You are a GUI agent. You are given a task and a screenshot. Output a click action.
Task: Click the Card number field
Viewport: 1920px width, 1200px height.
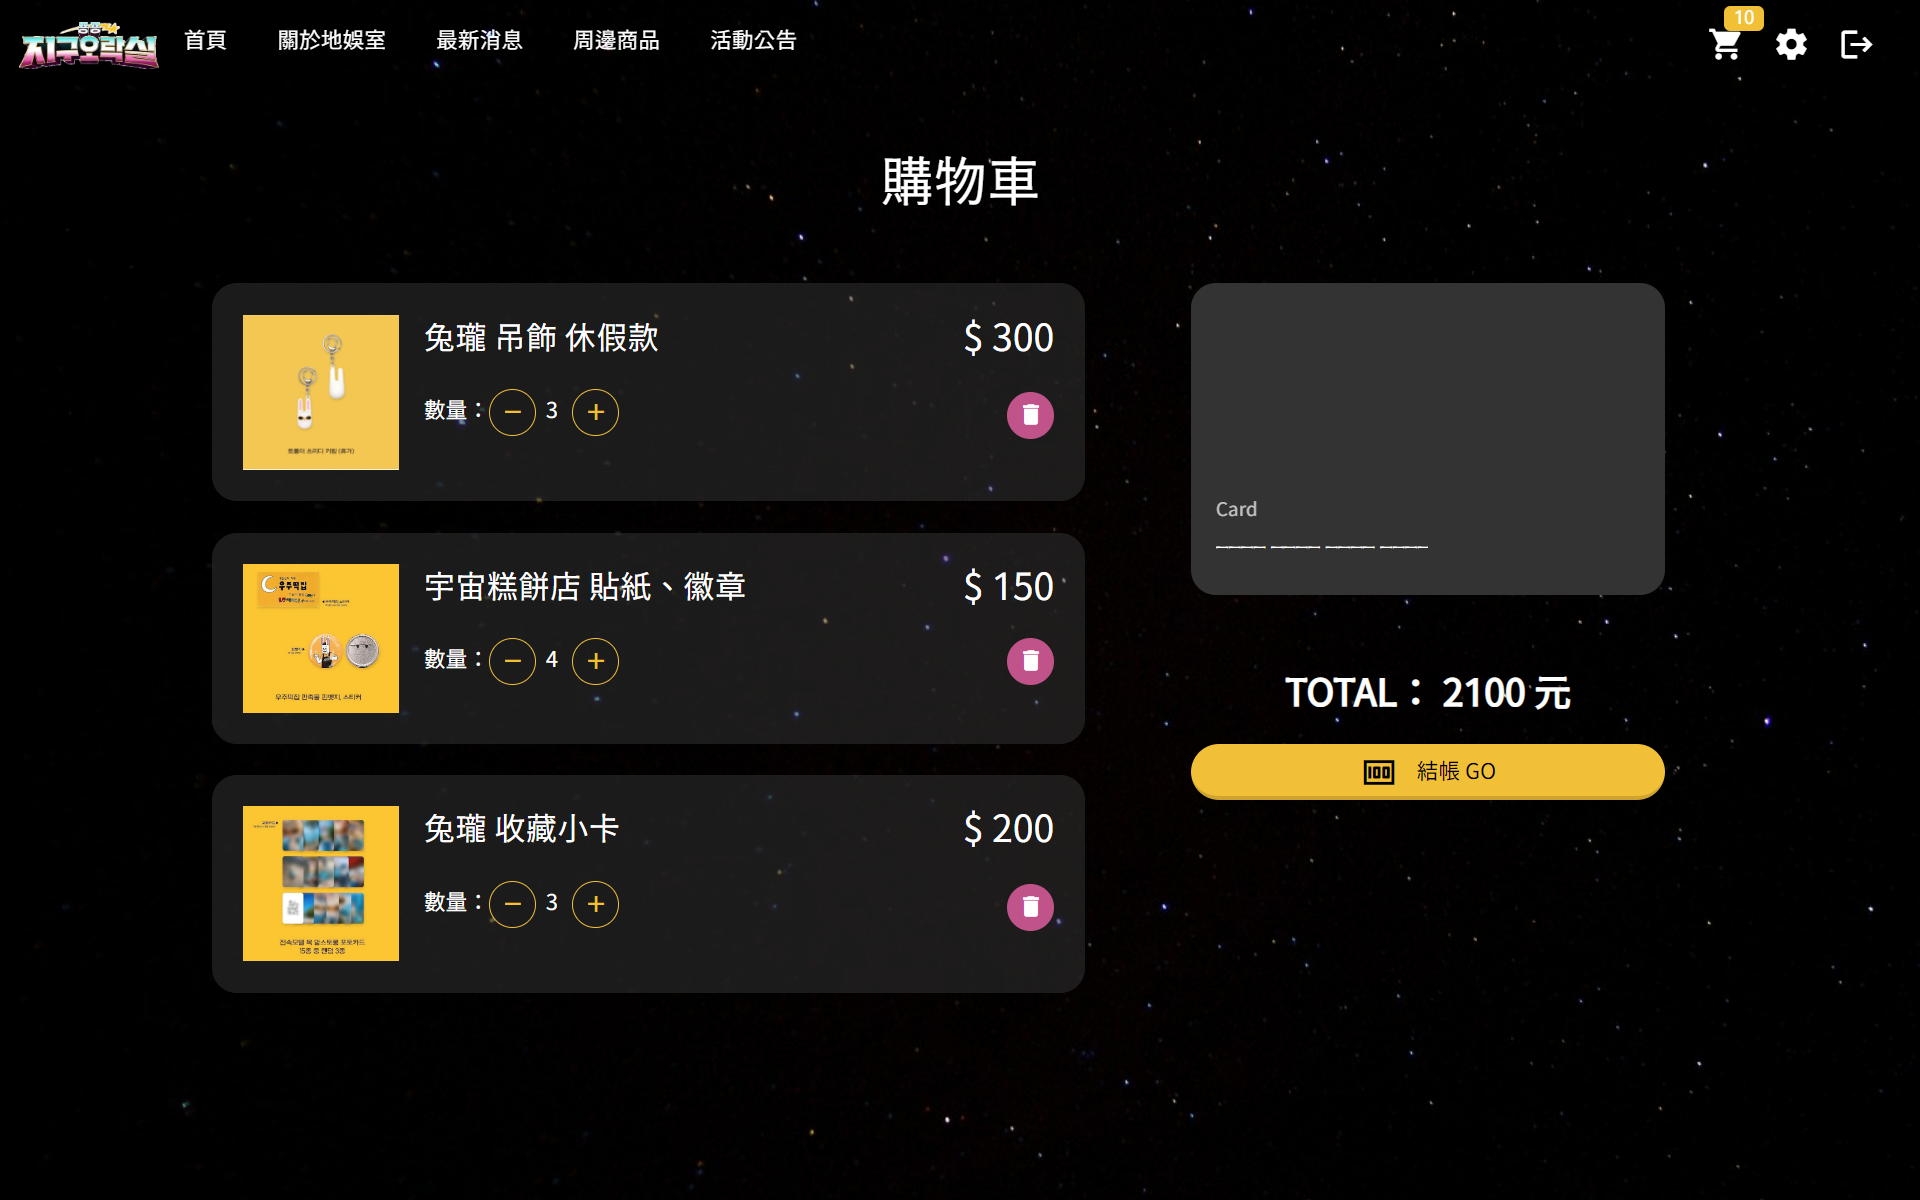1321,545
